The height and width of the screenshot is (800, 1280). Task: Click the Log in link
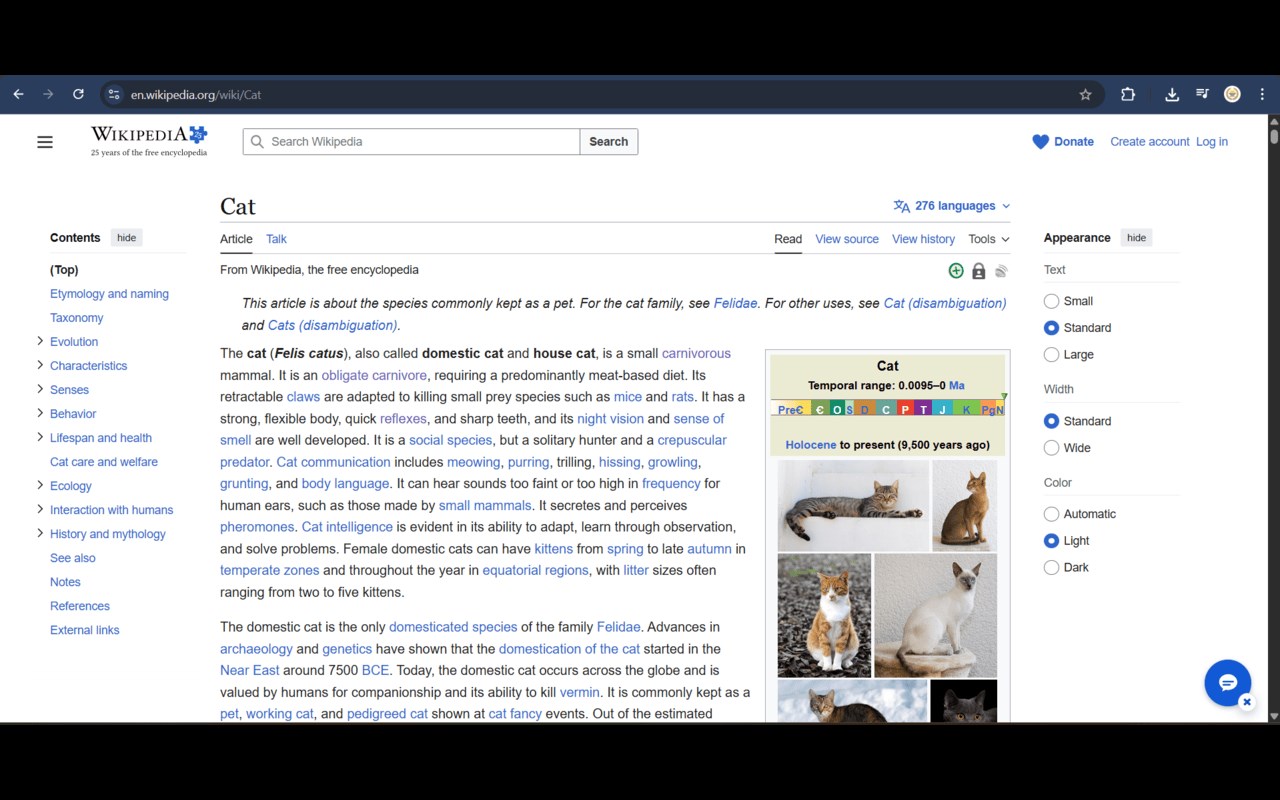1212,142
